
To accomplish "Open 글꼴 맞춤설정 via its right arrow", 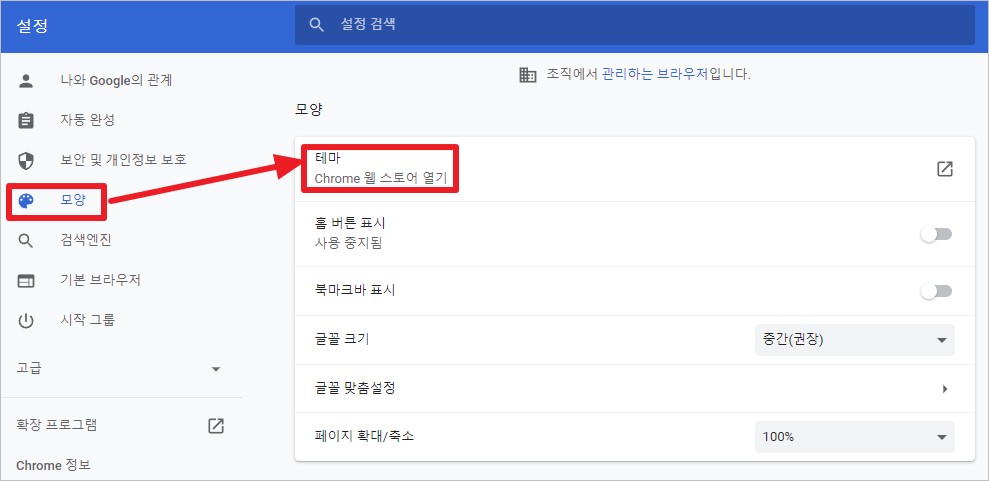I will click(945, 389).
